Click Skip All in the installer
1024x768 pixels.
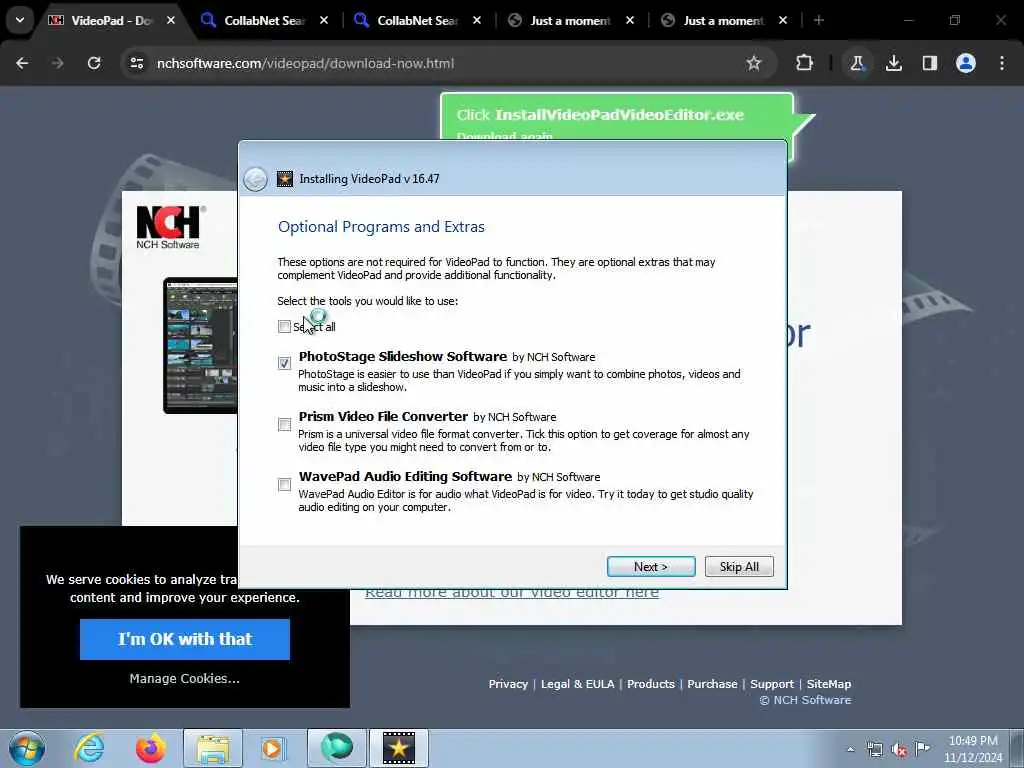[x=739, y=567]
